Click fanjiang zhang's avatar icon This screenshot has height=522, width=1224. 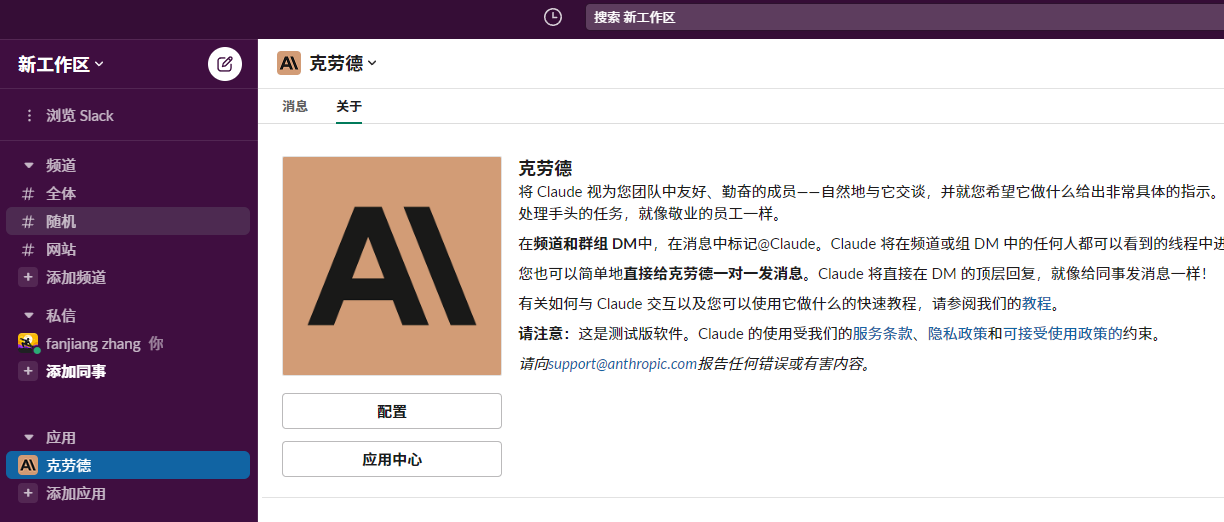pos(28,343)
